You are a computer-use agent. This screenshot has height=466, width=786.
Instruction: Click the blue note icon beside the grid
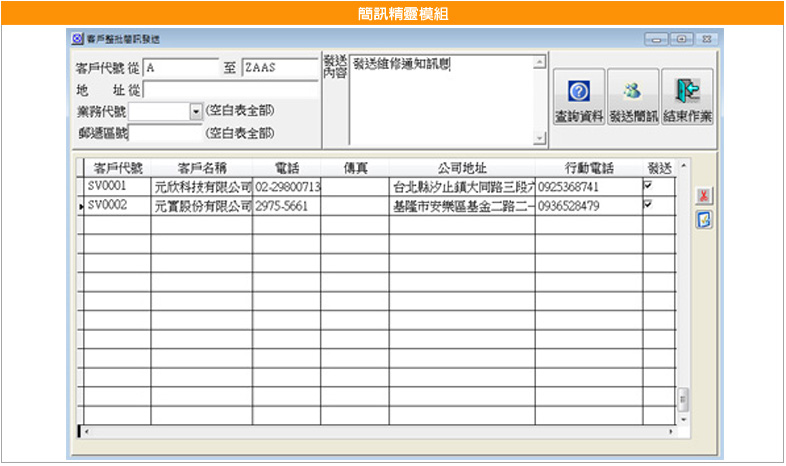(703, 219)
